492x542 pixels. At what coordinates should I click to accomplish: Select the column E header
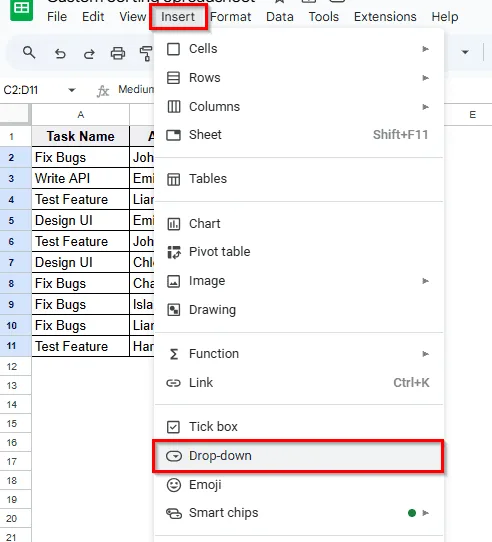(472, 115)
